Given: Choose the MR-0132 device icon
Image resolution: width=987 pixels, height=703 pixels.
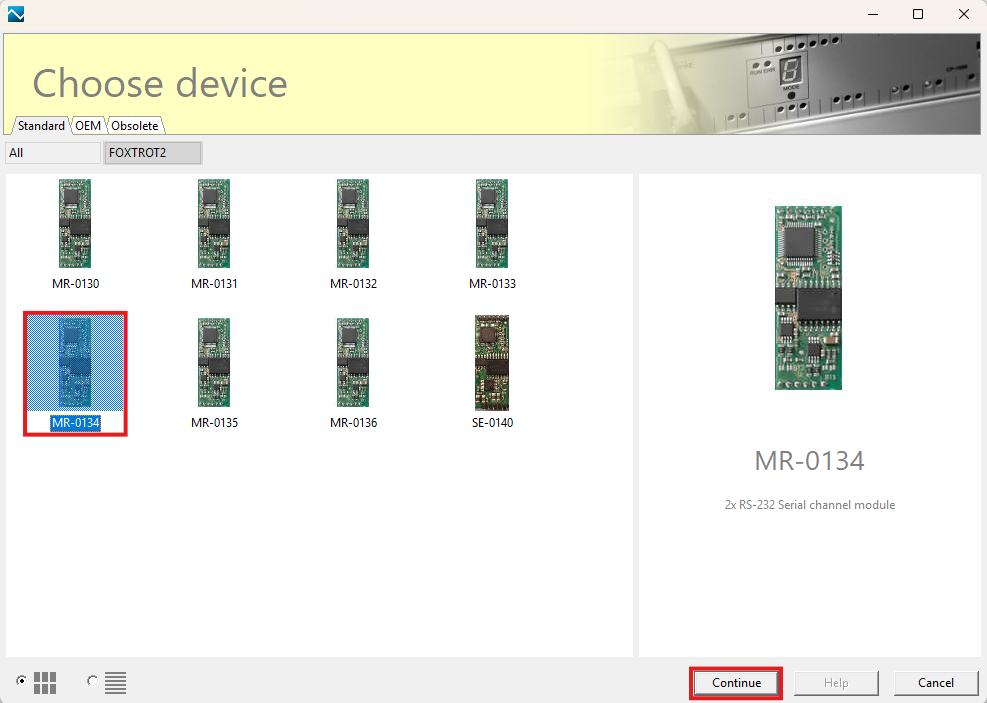Looking at the screenshot, I should tap(353, 223).
